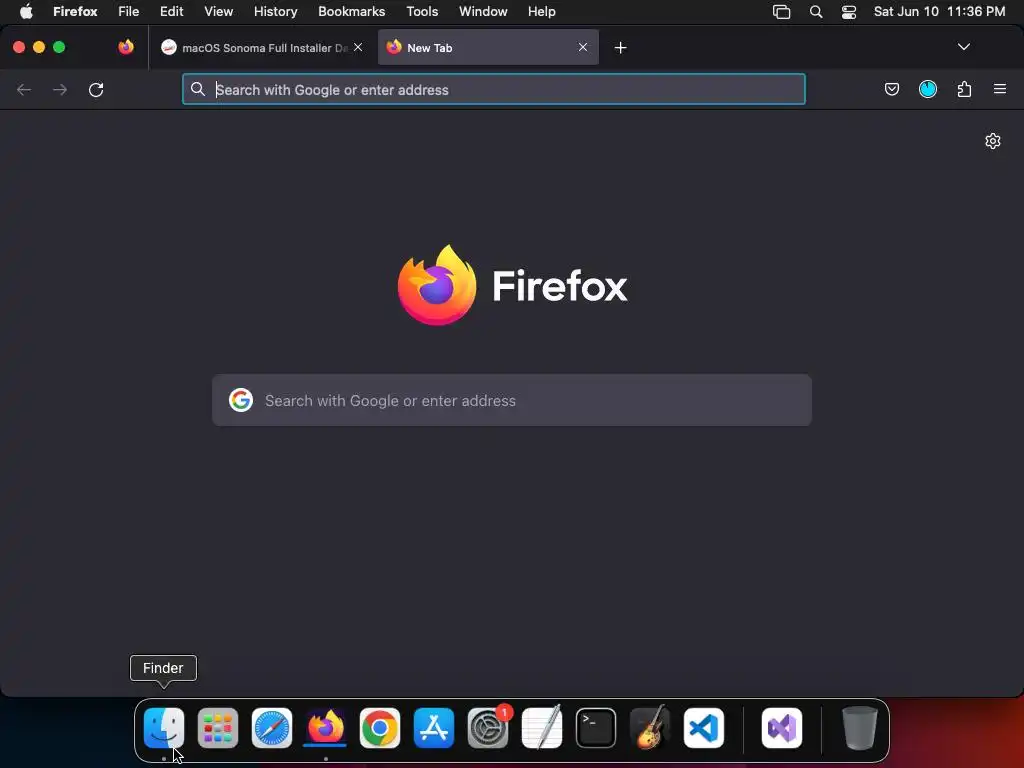The height and width of the screenshot is (768, 1024).
Task: Open GarageBand from the Dock
Action: [x=650, y=728]
